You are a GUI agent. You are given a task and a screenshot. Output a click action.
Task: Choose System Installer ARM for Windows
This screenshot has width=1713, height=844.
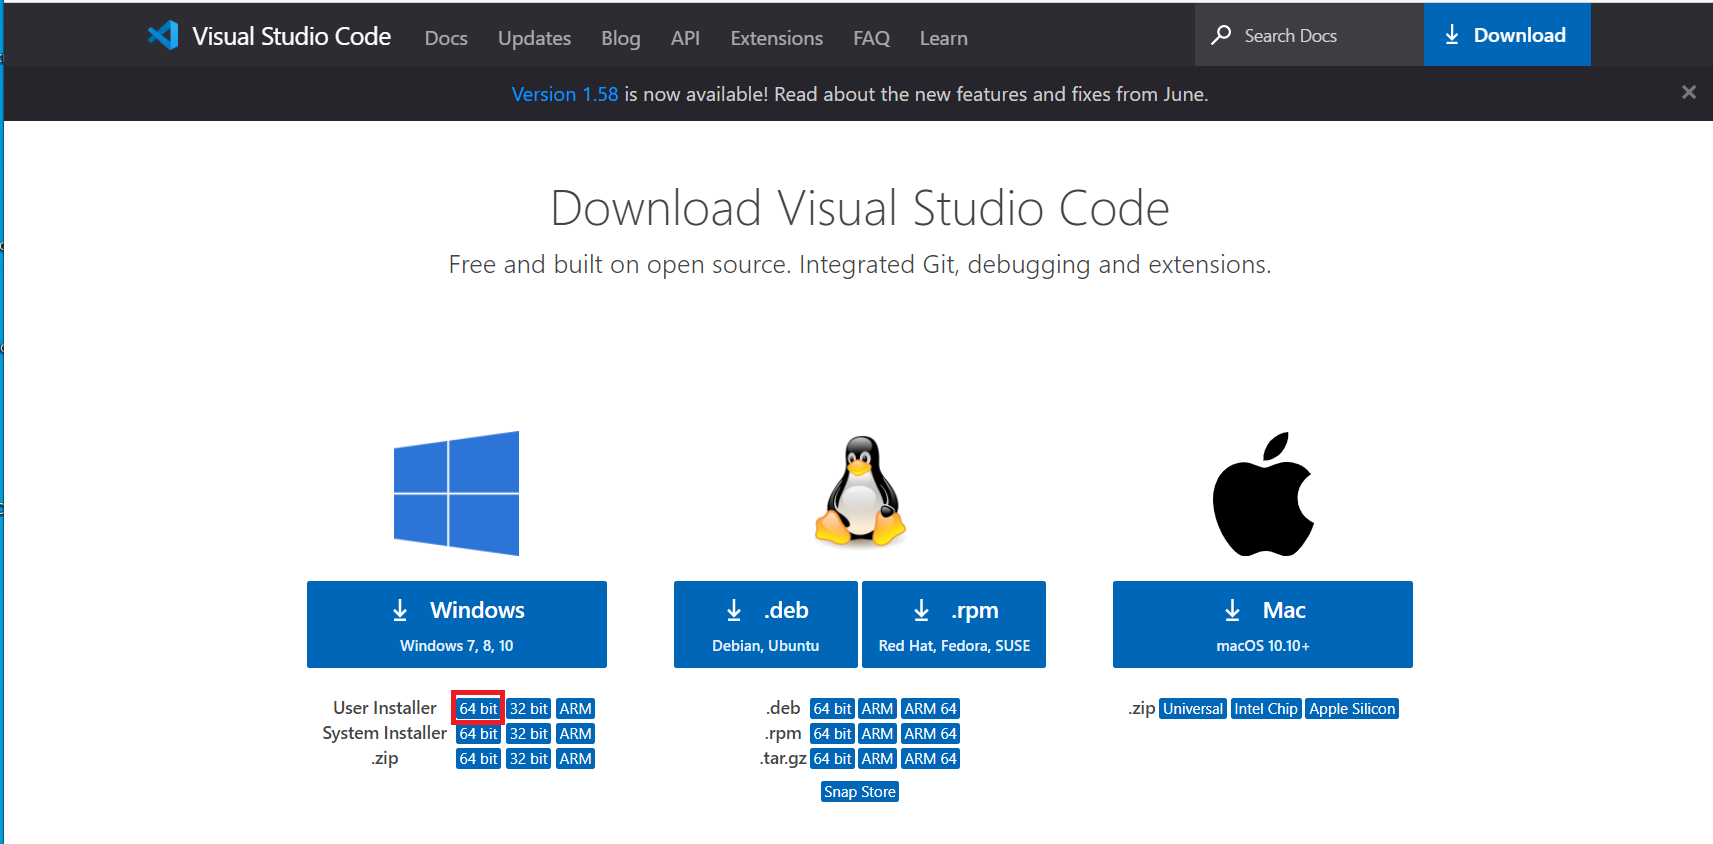tap(575, 733)
